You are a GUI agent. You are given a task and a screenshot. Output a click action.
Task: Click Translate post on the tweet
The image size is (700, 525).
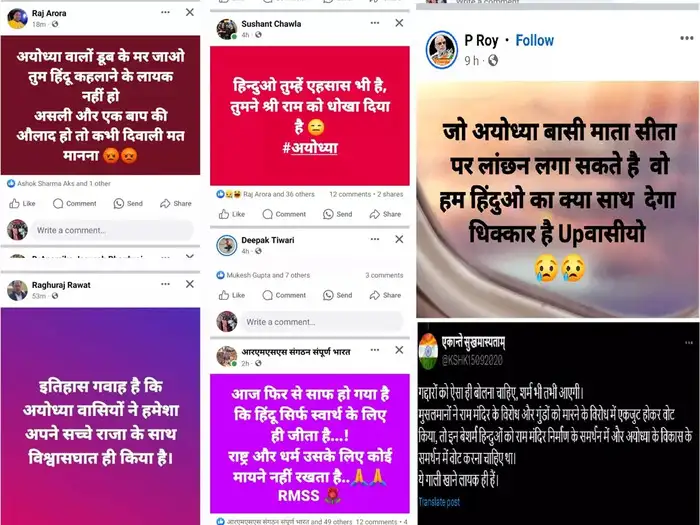[x=439, y=502]
